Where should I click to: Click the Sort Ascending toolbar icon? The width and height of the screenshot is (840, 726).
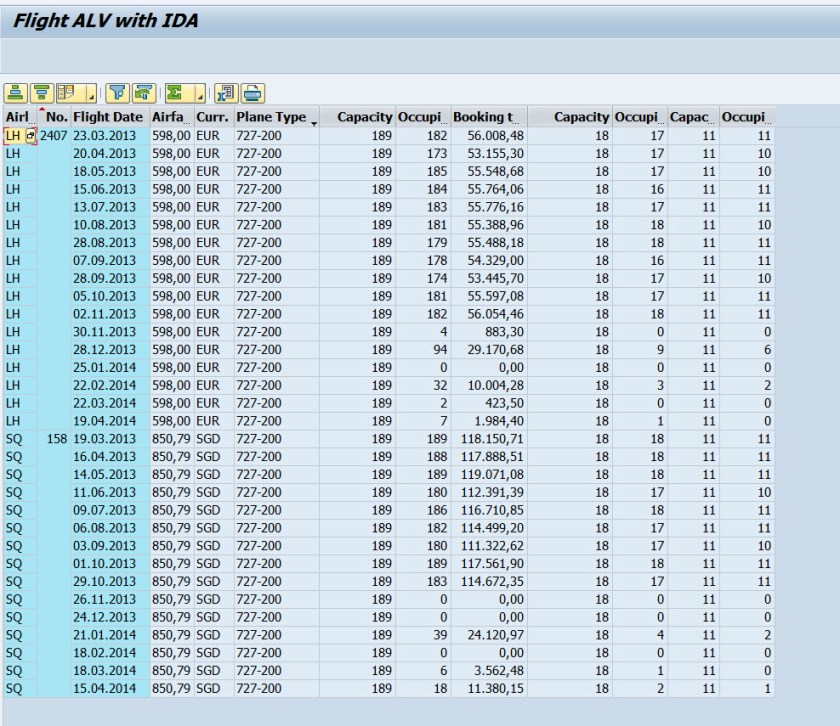click(15, 94)
